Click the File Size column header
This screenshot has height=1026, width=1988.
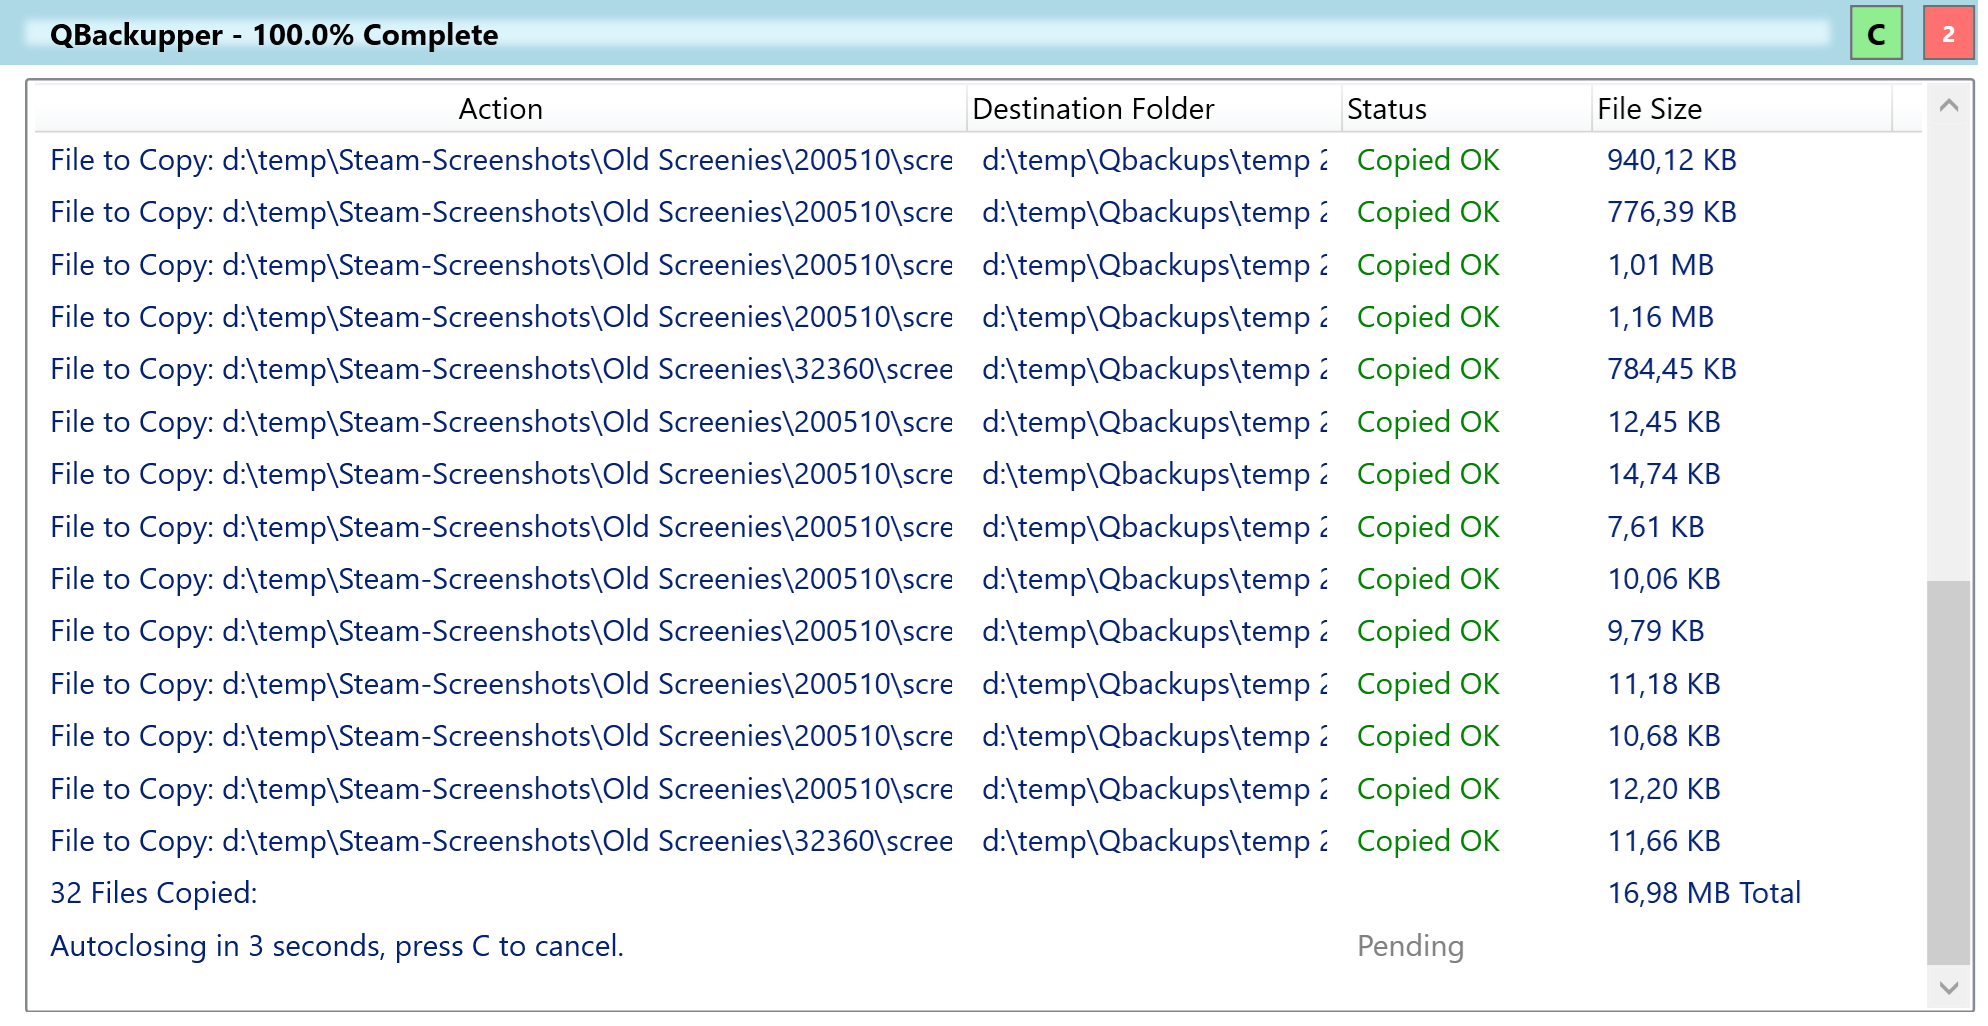click(x=1742, y=109)
